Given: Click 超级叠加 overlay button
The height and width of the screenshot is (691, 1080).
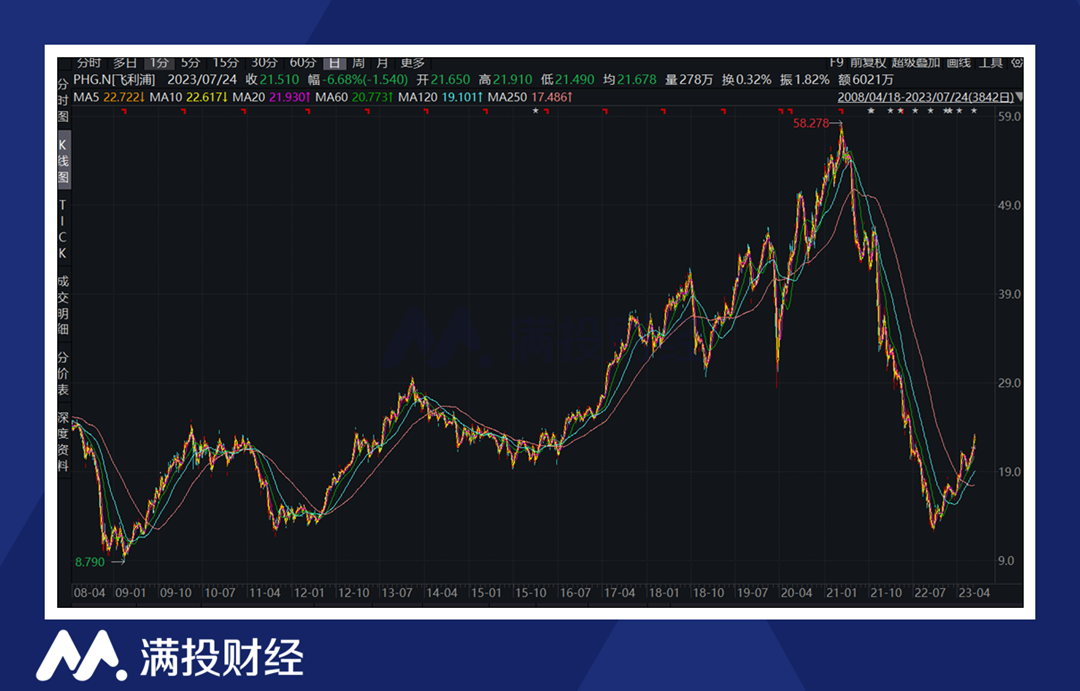Looking at the screenshot, I should click(915, 63).
